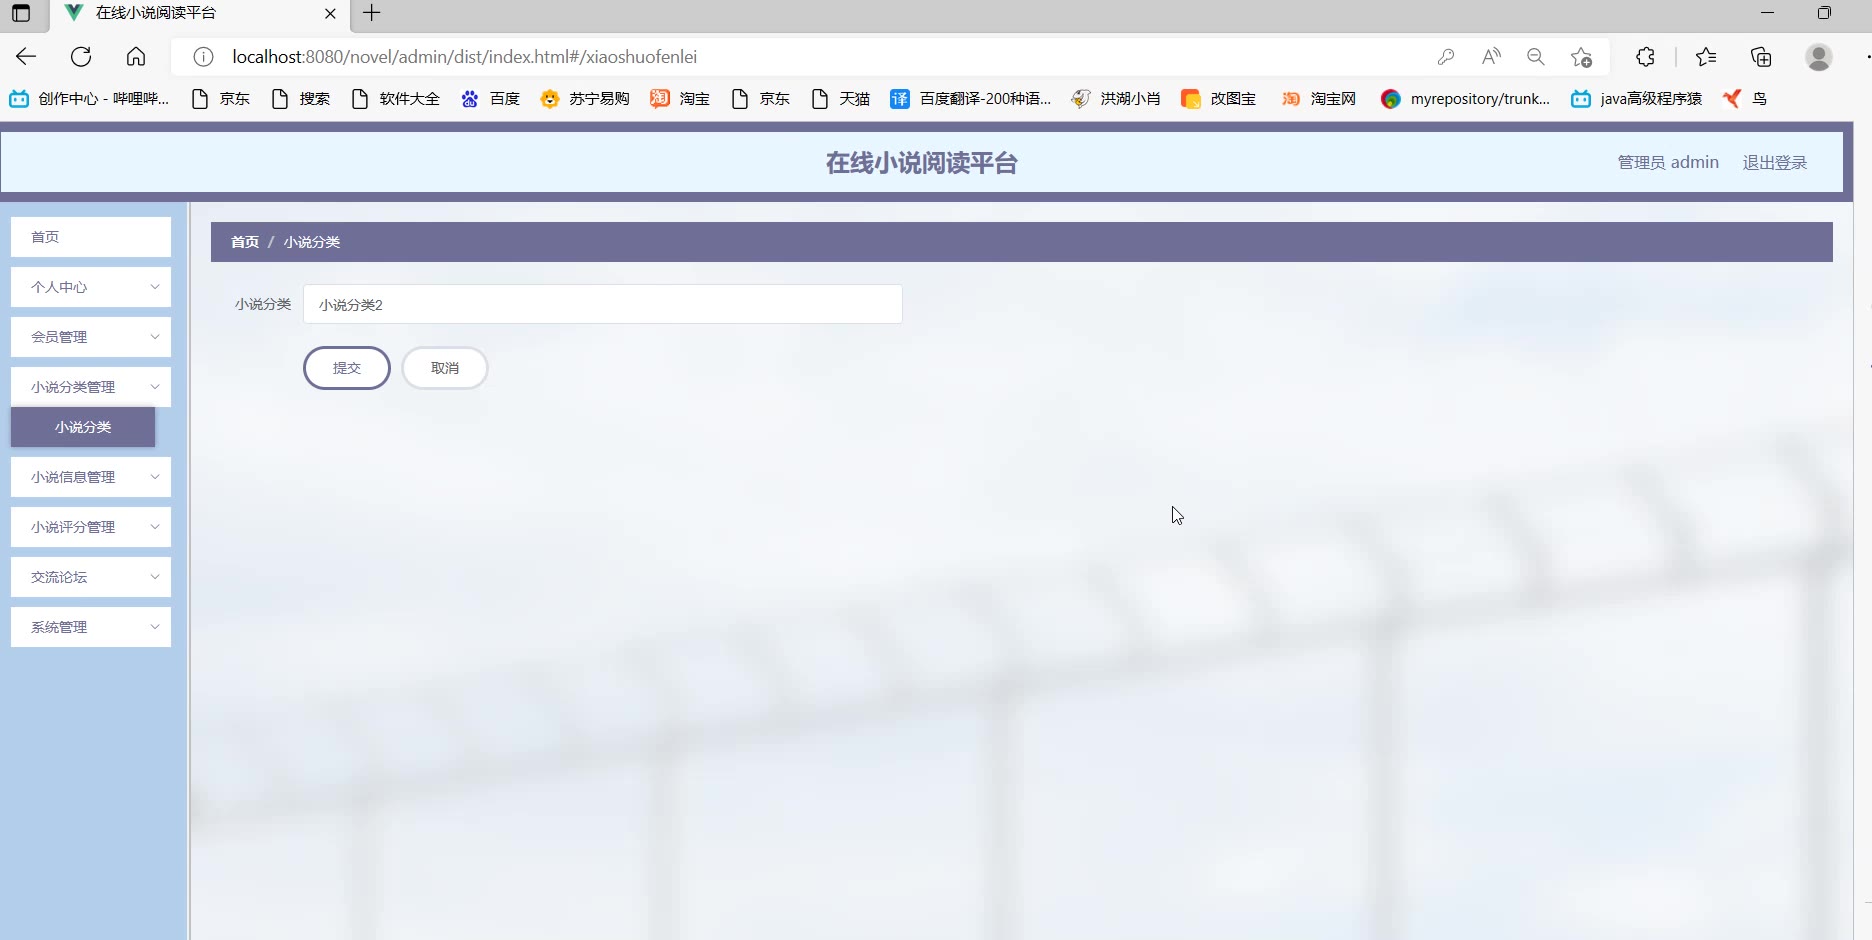
Task: Open 软件大全 bookmark
Action: pos(395,98)
